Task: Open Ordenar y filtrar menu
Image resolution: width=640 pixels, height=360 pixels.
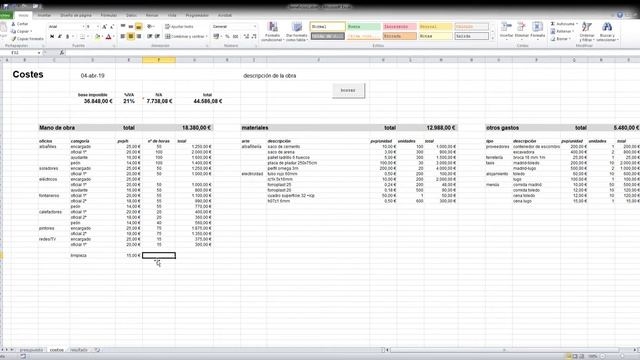Action: (x=587, y=32)
